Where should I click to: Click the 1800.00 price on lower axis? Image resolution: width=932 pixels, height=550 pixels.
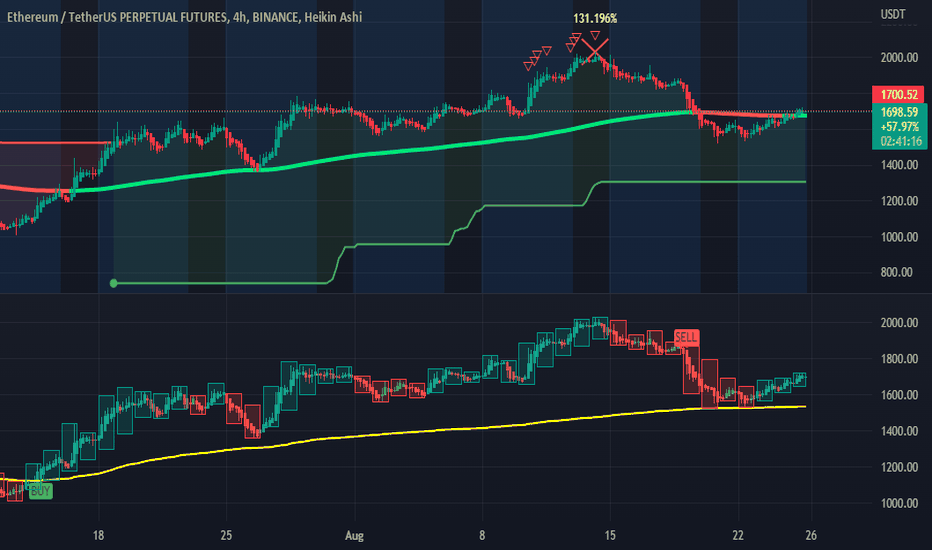(899, 359)
